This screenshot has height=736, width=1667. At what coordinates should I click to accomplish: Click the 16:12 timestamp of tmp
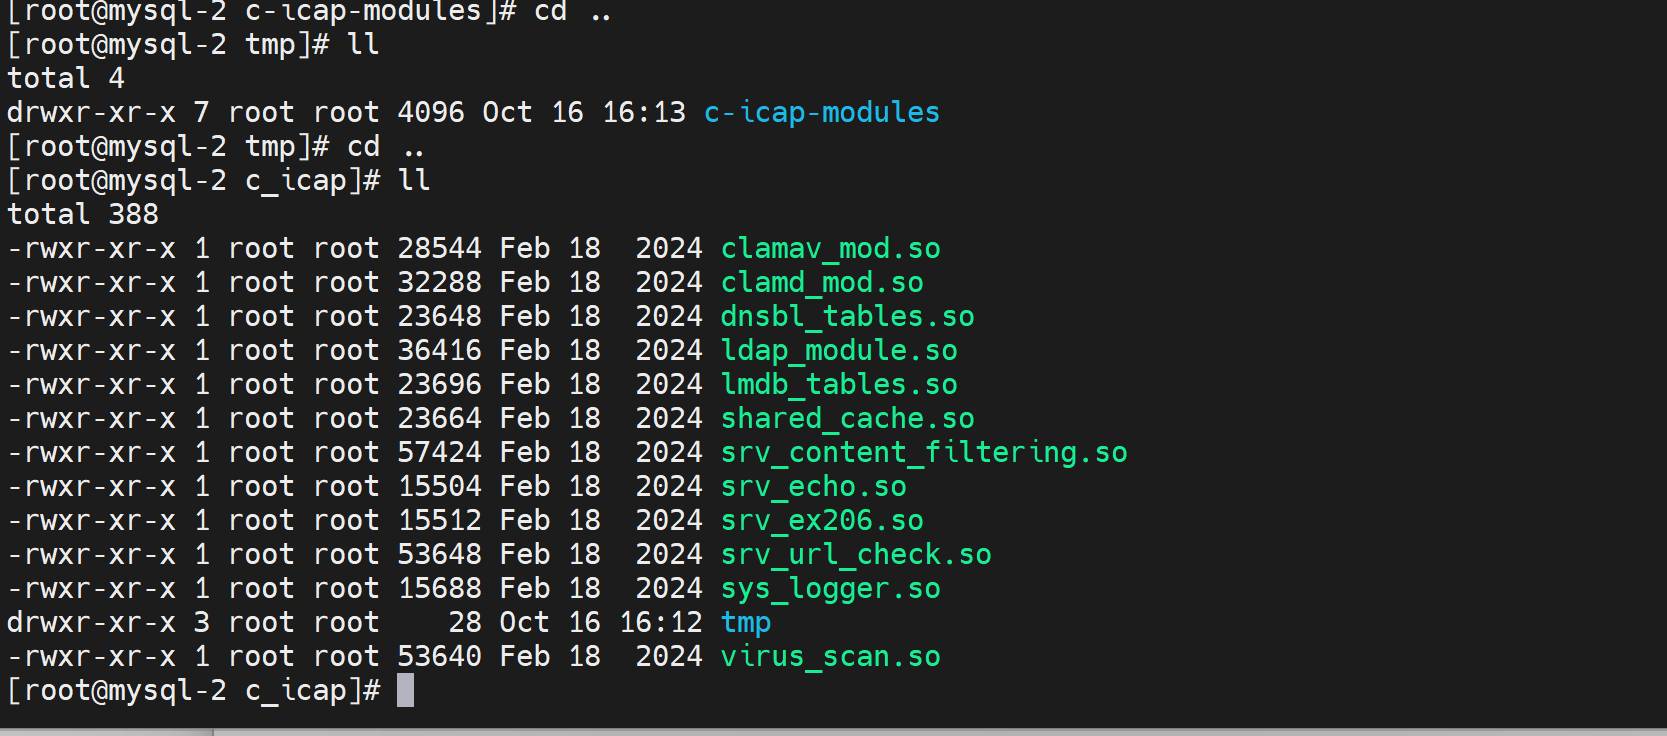pyautogui.click(x=661, y=623)
